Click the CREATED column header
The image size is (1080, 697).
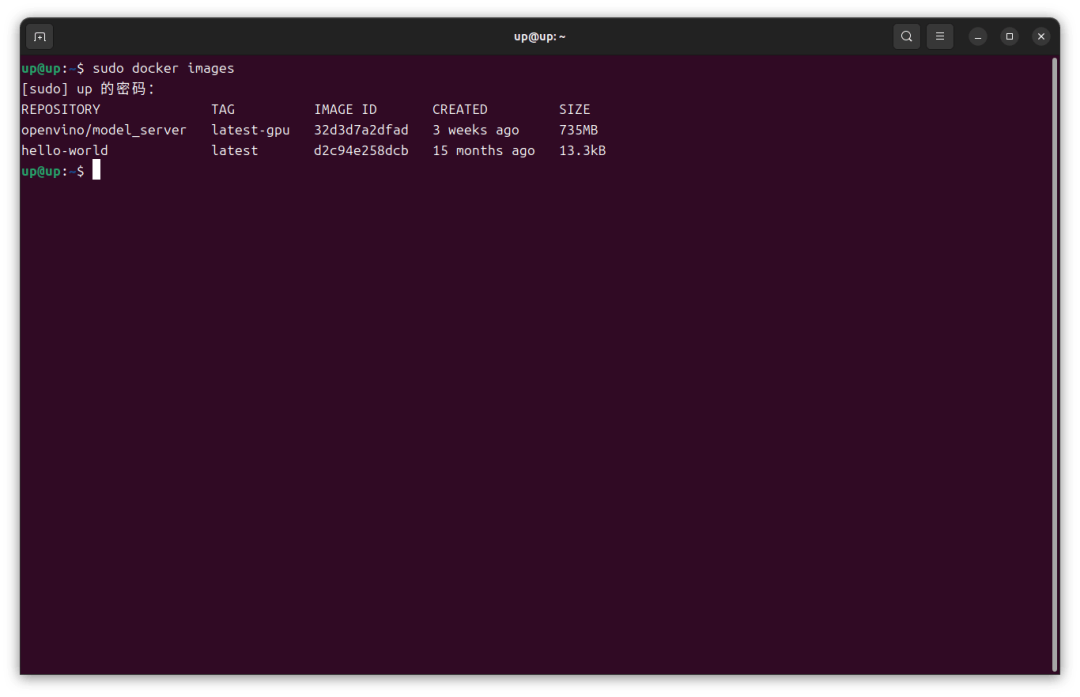coord(459,110)
